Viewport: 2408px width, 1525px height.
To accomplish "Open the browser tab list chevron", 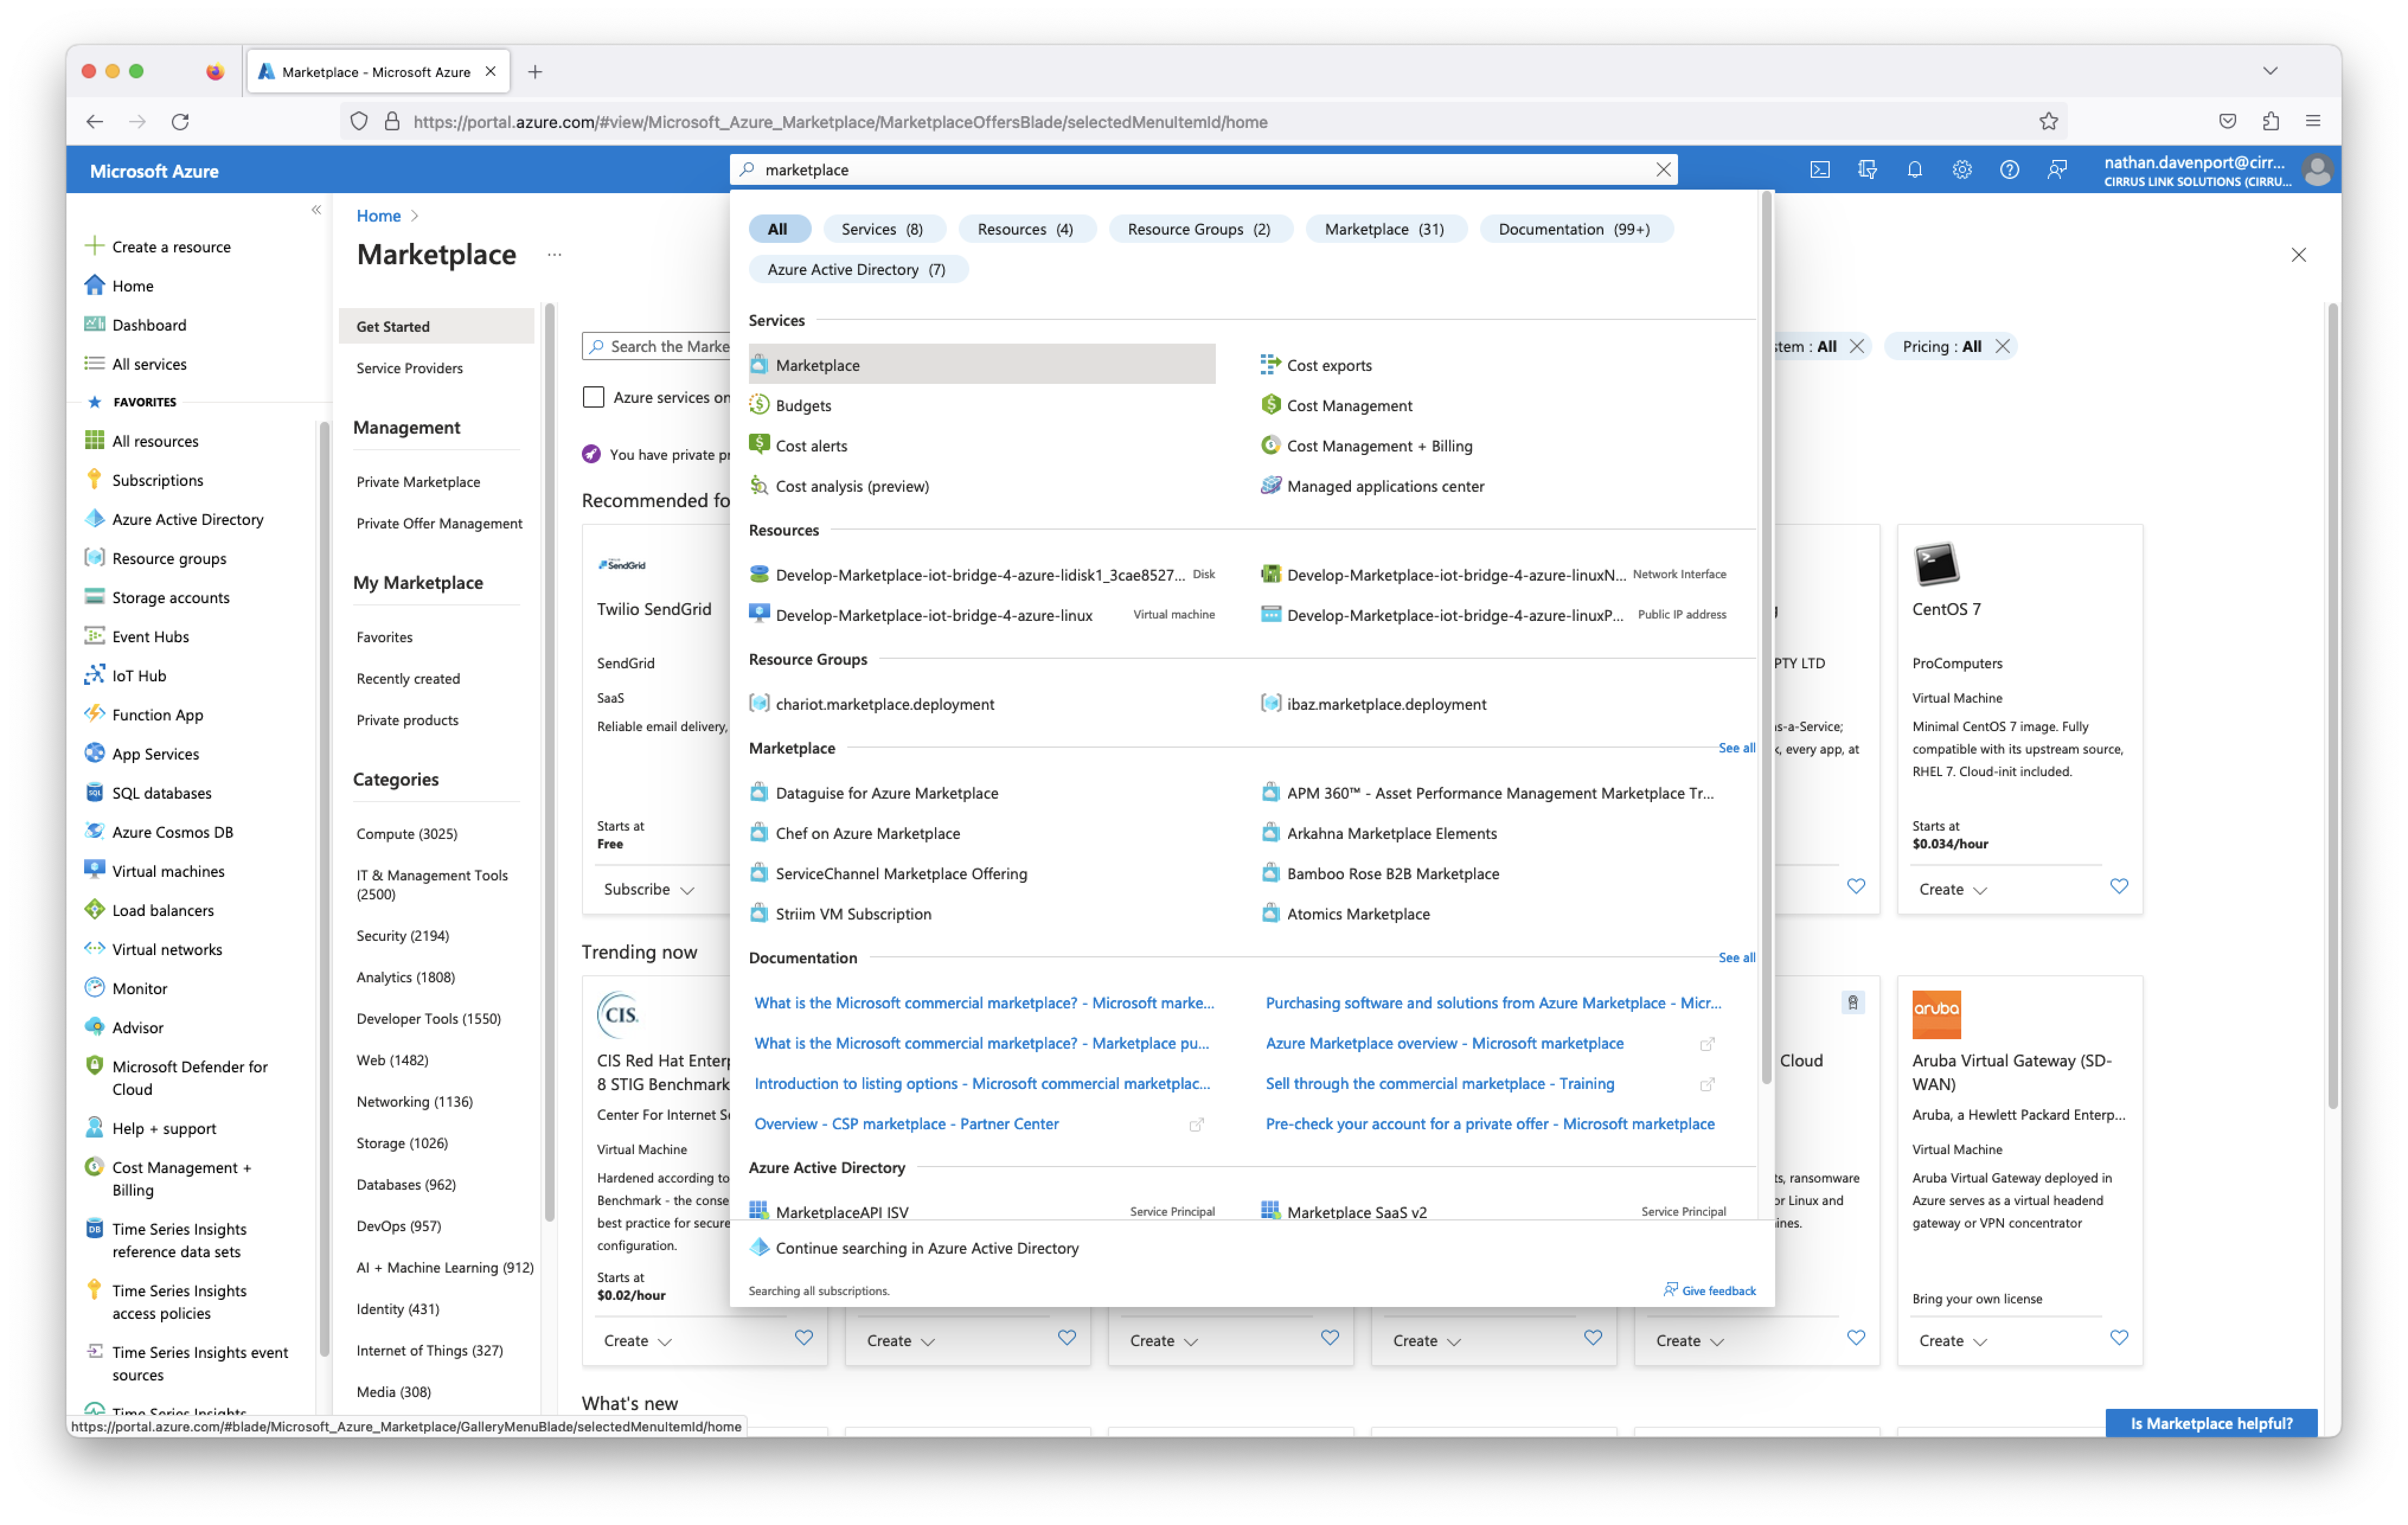I will pos(2269,71).
